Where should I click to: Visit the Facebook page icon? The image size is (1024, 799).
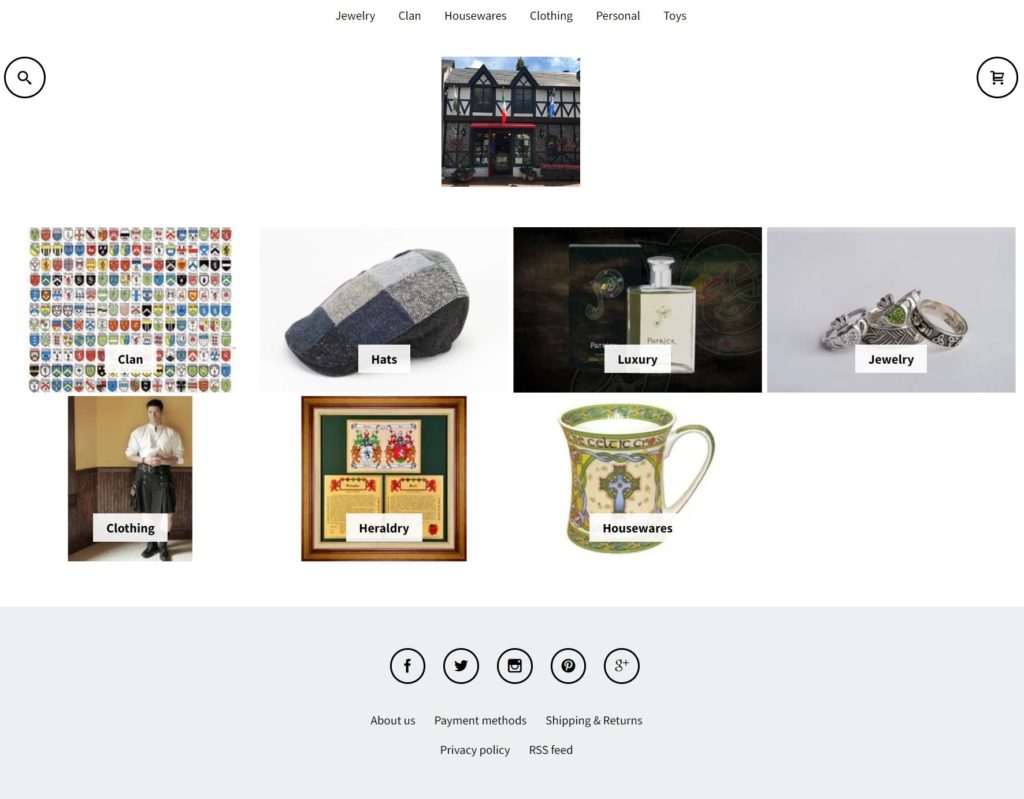click(x=408, y=666)
